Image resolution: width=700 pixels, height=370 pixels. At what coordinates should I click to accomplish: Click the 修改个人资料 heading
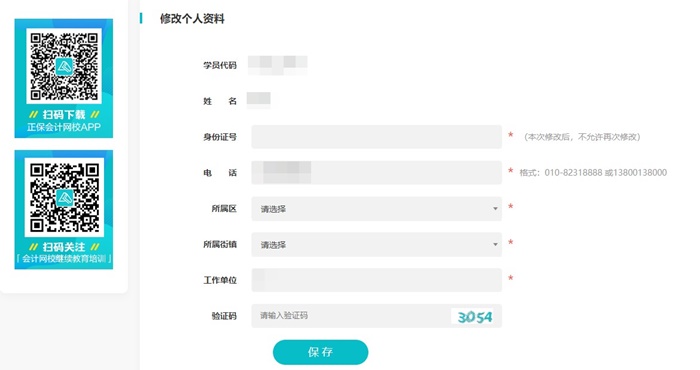(192, 19)
